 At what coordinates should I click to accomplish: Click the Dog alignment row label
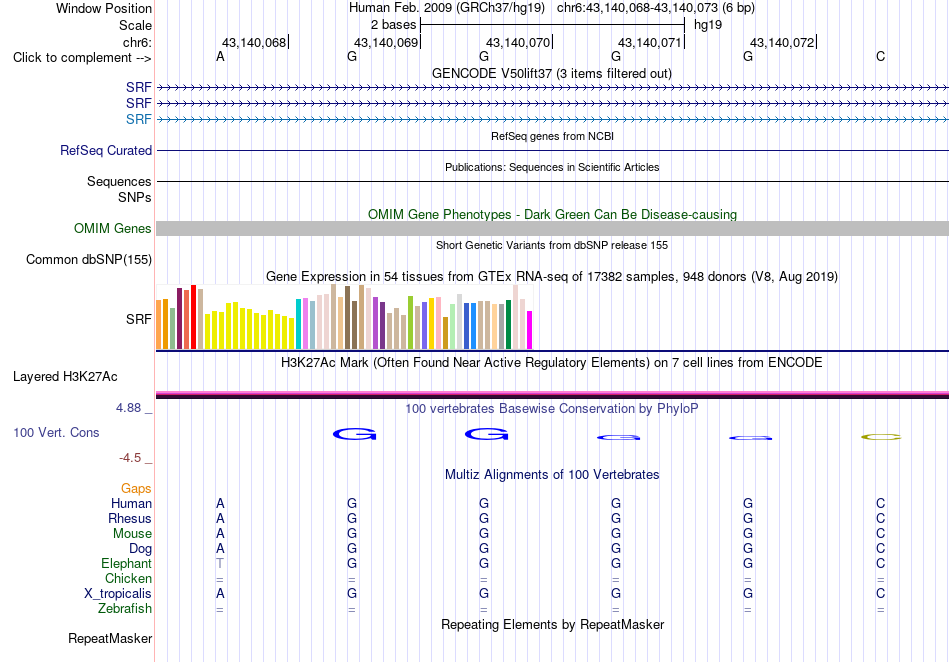140,549
